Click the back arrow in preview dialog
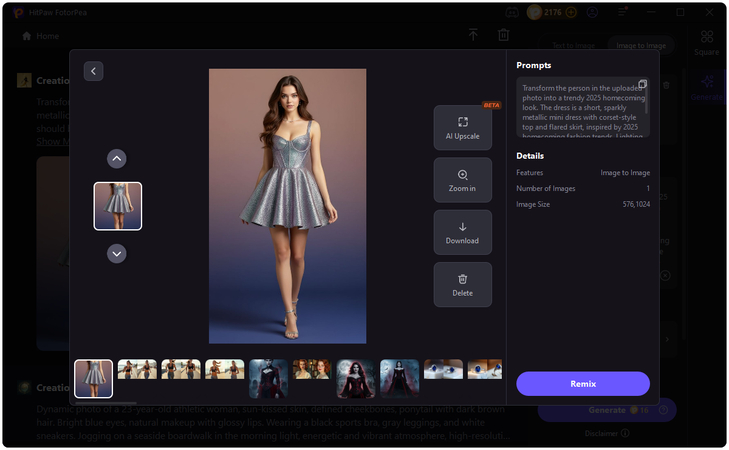The height and width of the screenshot is (450, 729). coord(94,71)
